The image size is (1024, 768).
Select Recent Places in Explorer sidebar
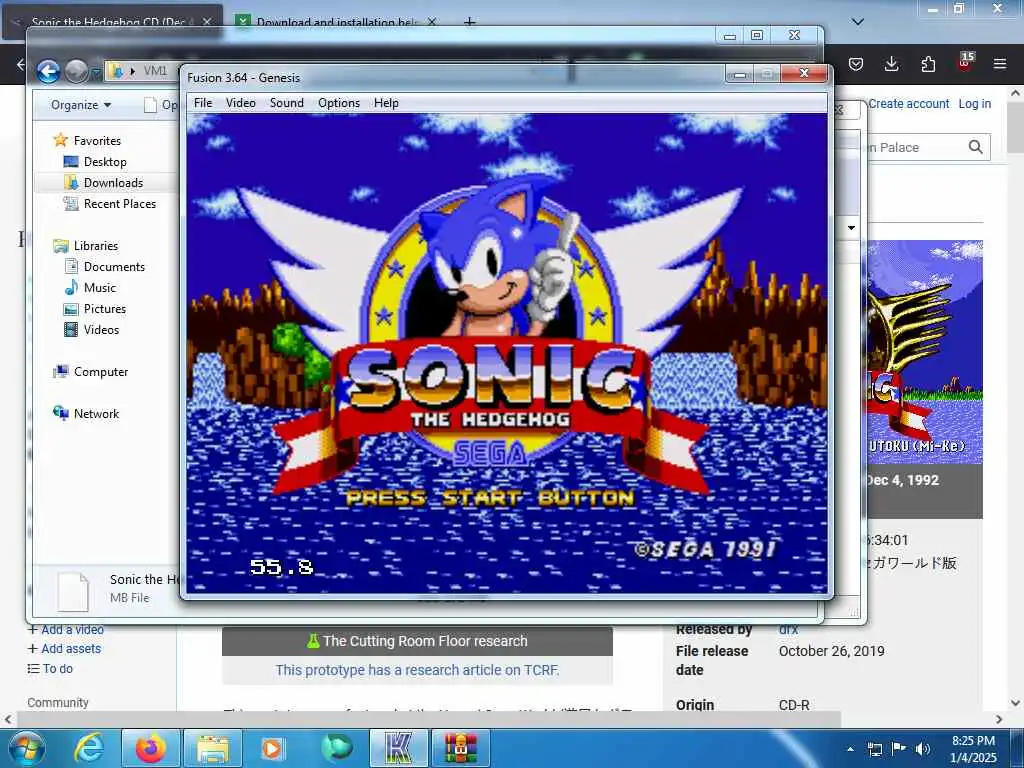pos(120,203)
